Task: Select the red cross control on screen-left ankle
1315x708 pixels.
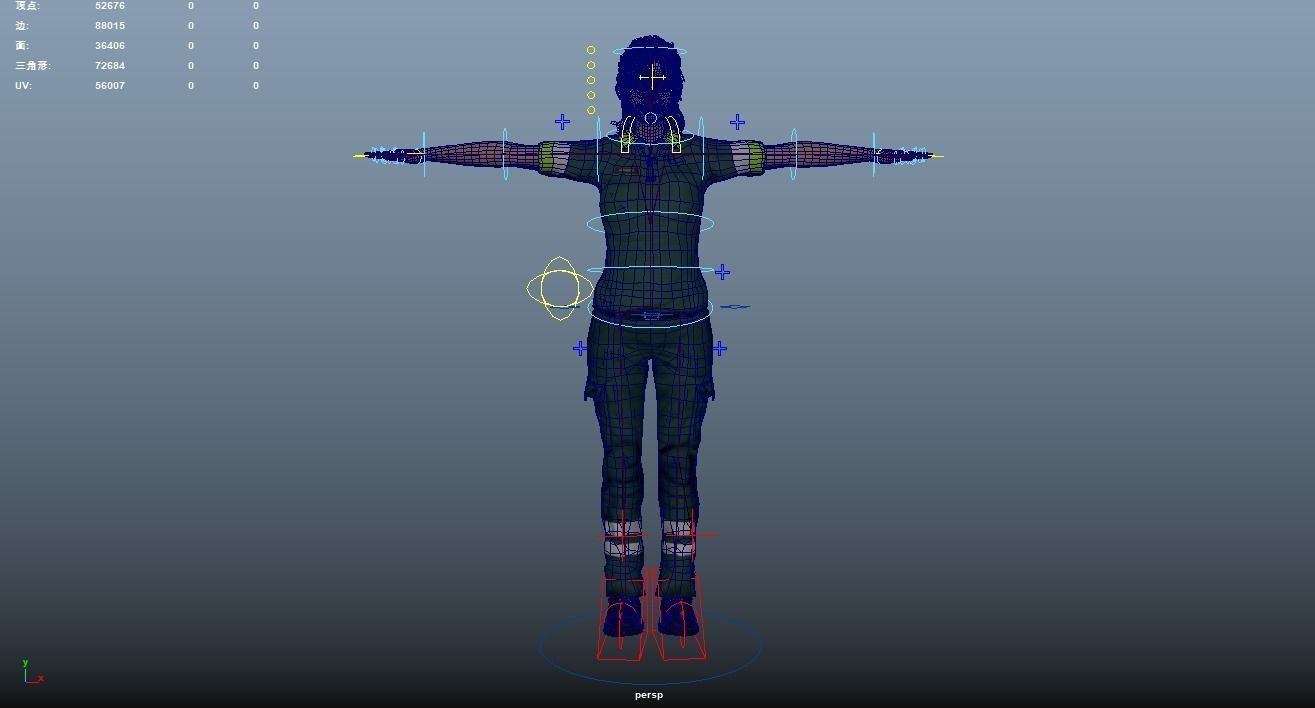Action: click(622, 535)
